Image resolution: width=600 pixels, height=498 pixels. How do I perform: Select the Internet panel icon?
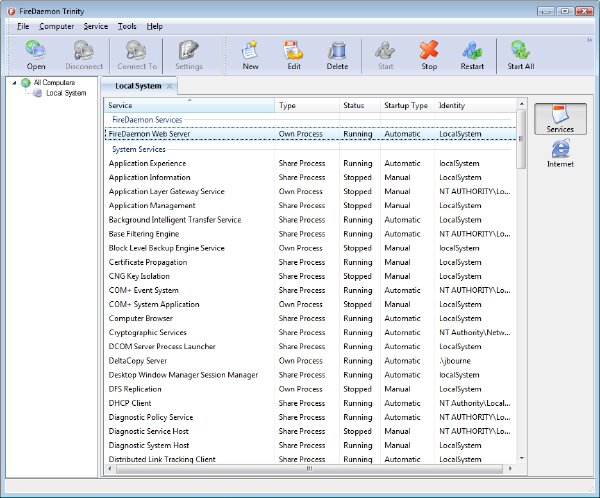click(560, 153)
